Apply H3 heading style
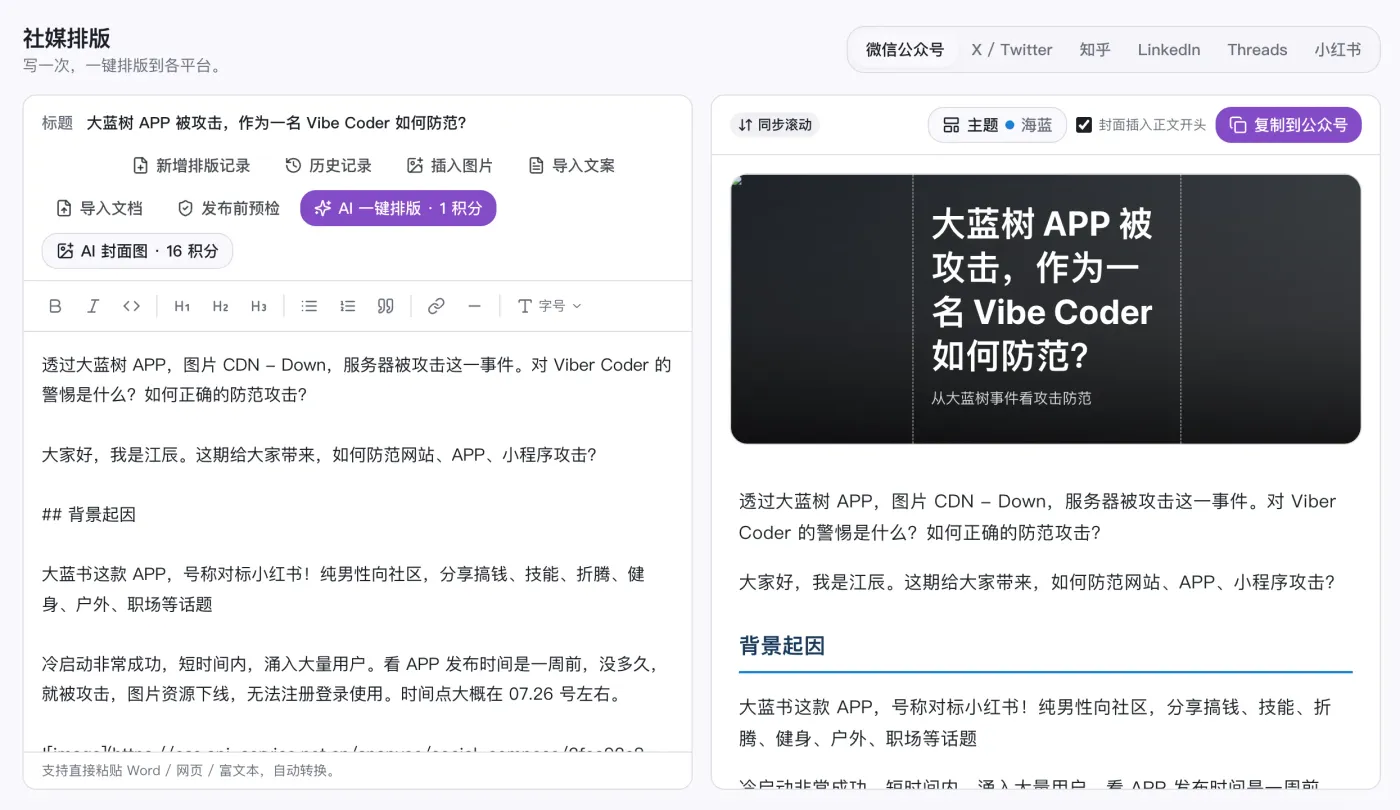 pyautogui.click(x=258, y=306)
